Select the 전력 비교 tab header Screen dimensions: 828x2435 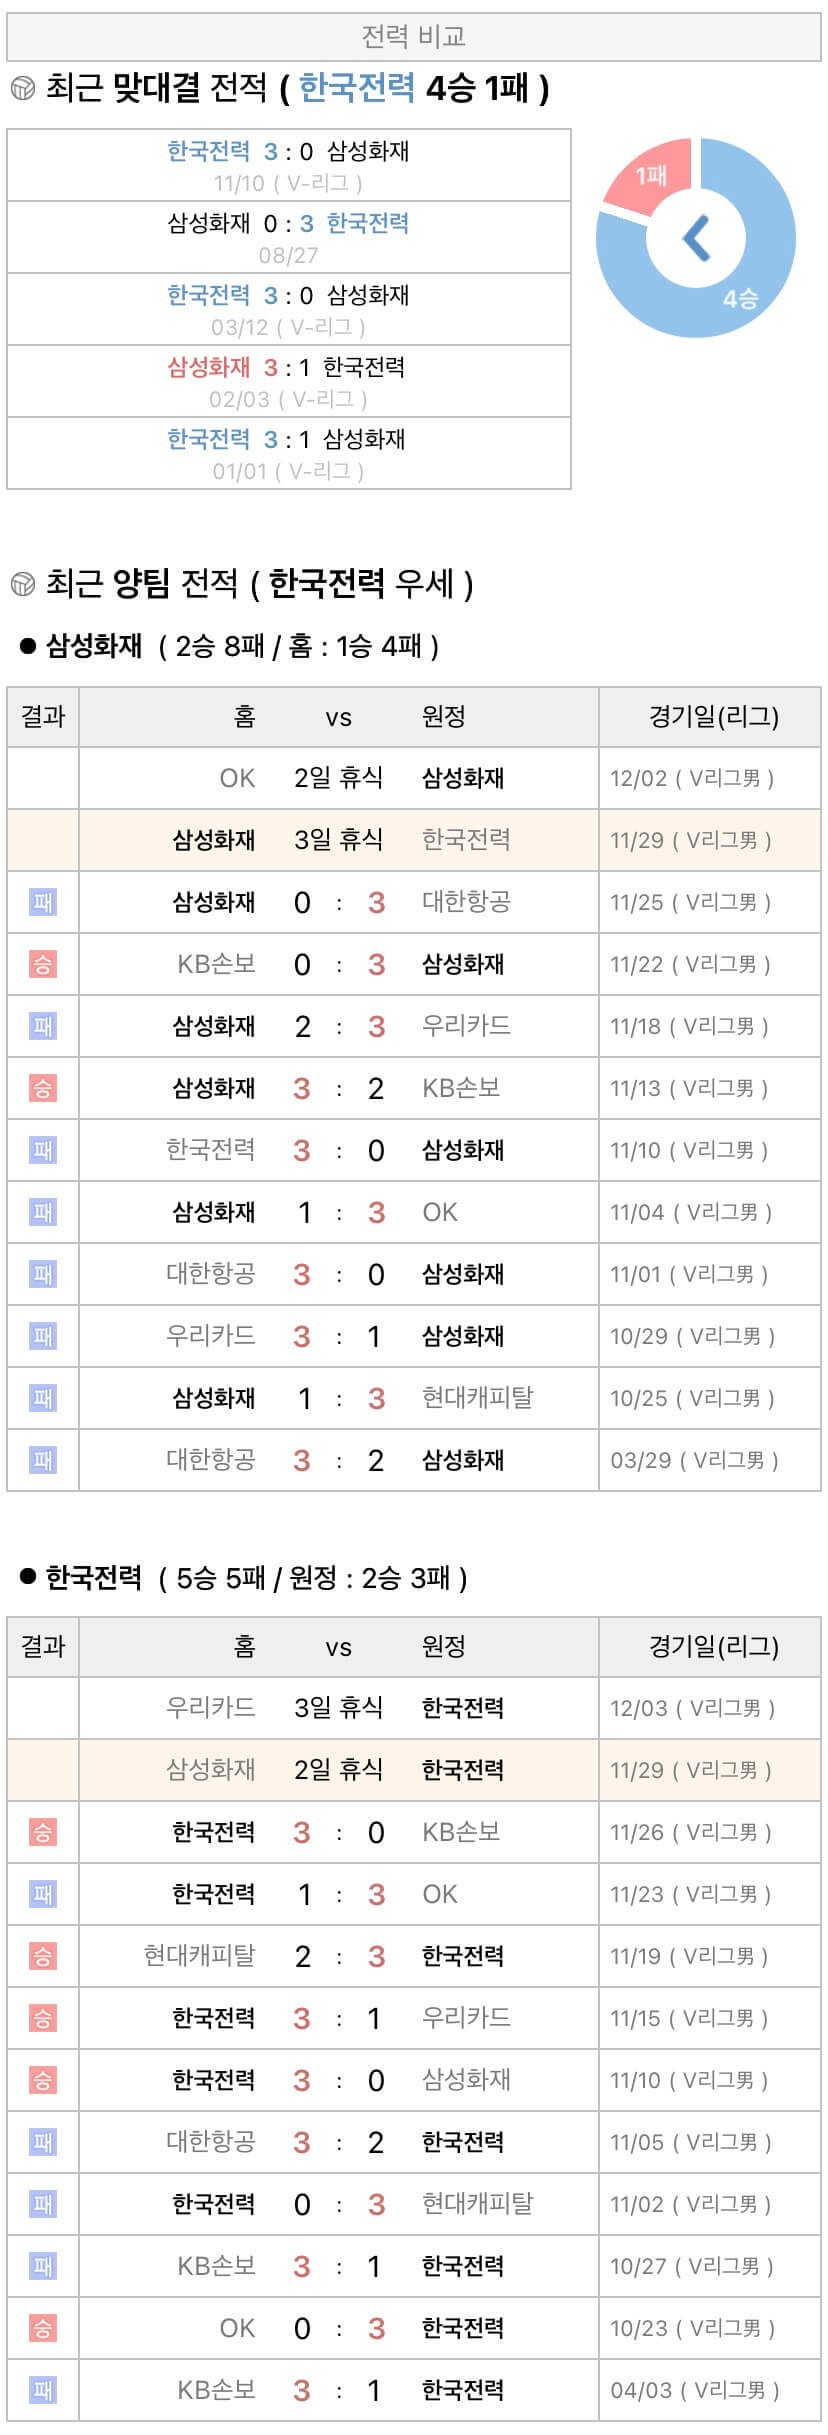(x=414, y=37)
